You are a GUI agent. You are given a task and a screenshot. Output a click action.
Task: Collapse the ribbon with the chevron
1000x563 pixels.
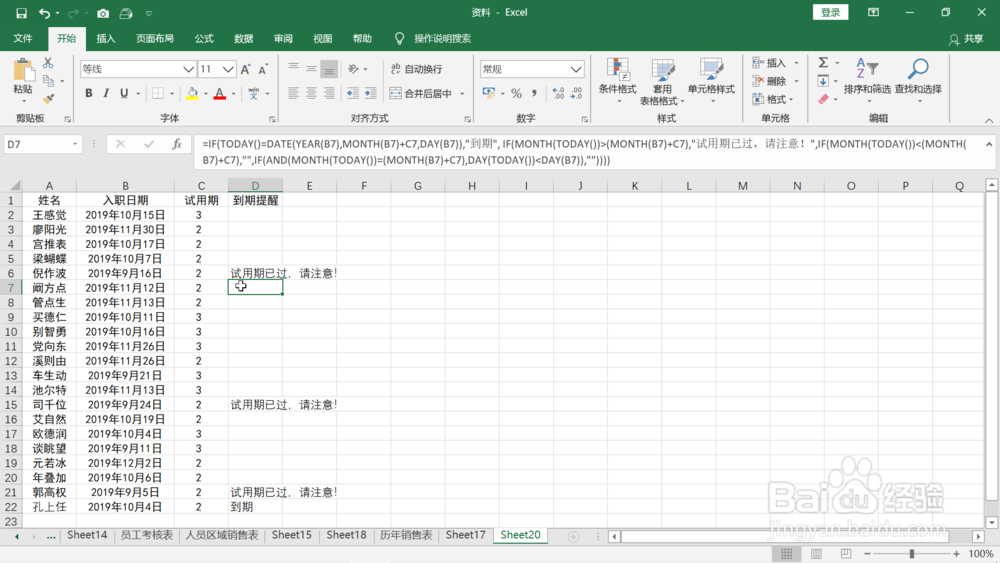click(x=989, y=120)
